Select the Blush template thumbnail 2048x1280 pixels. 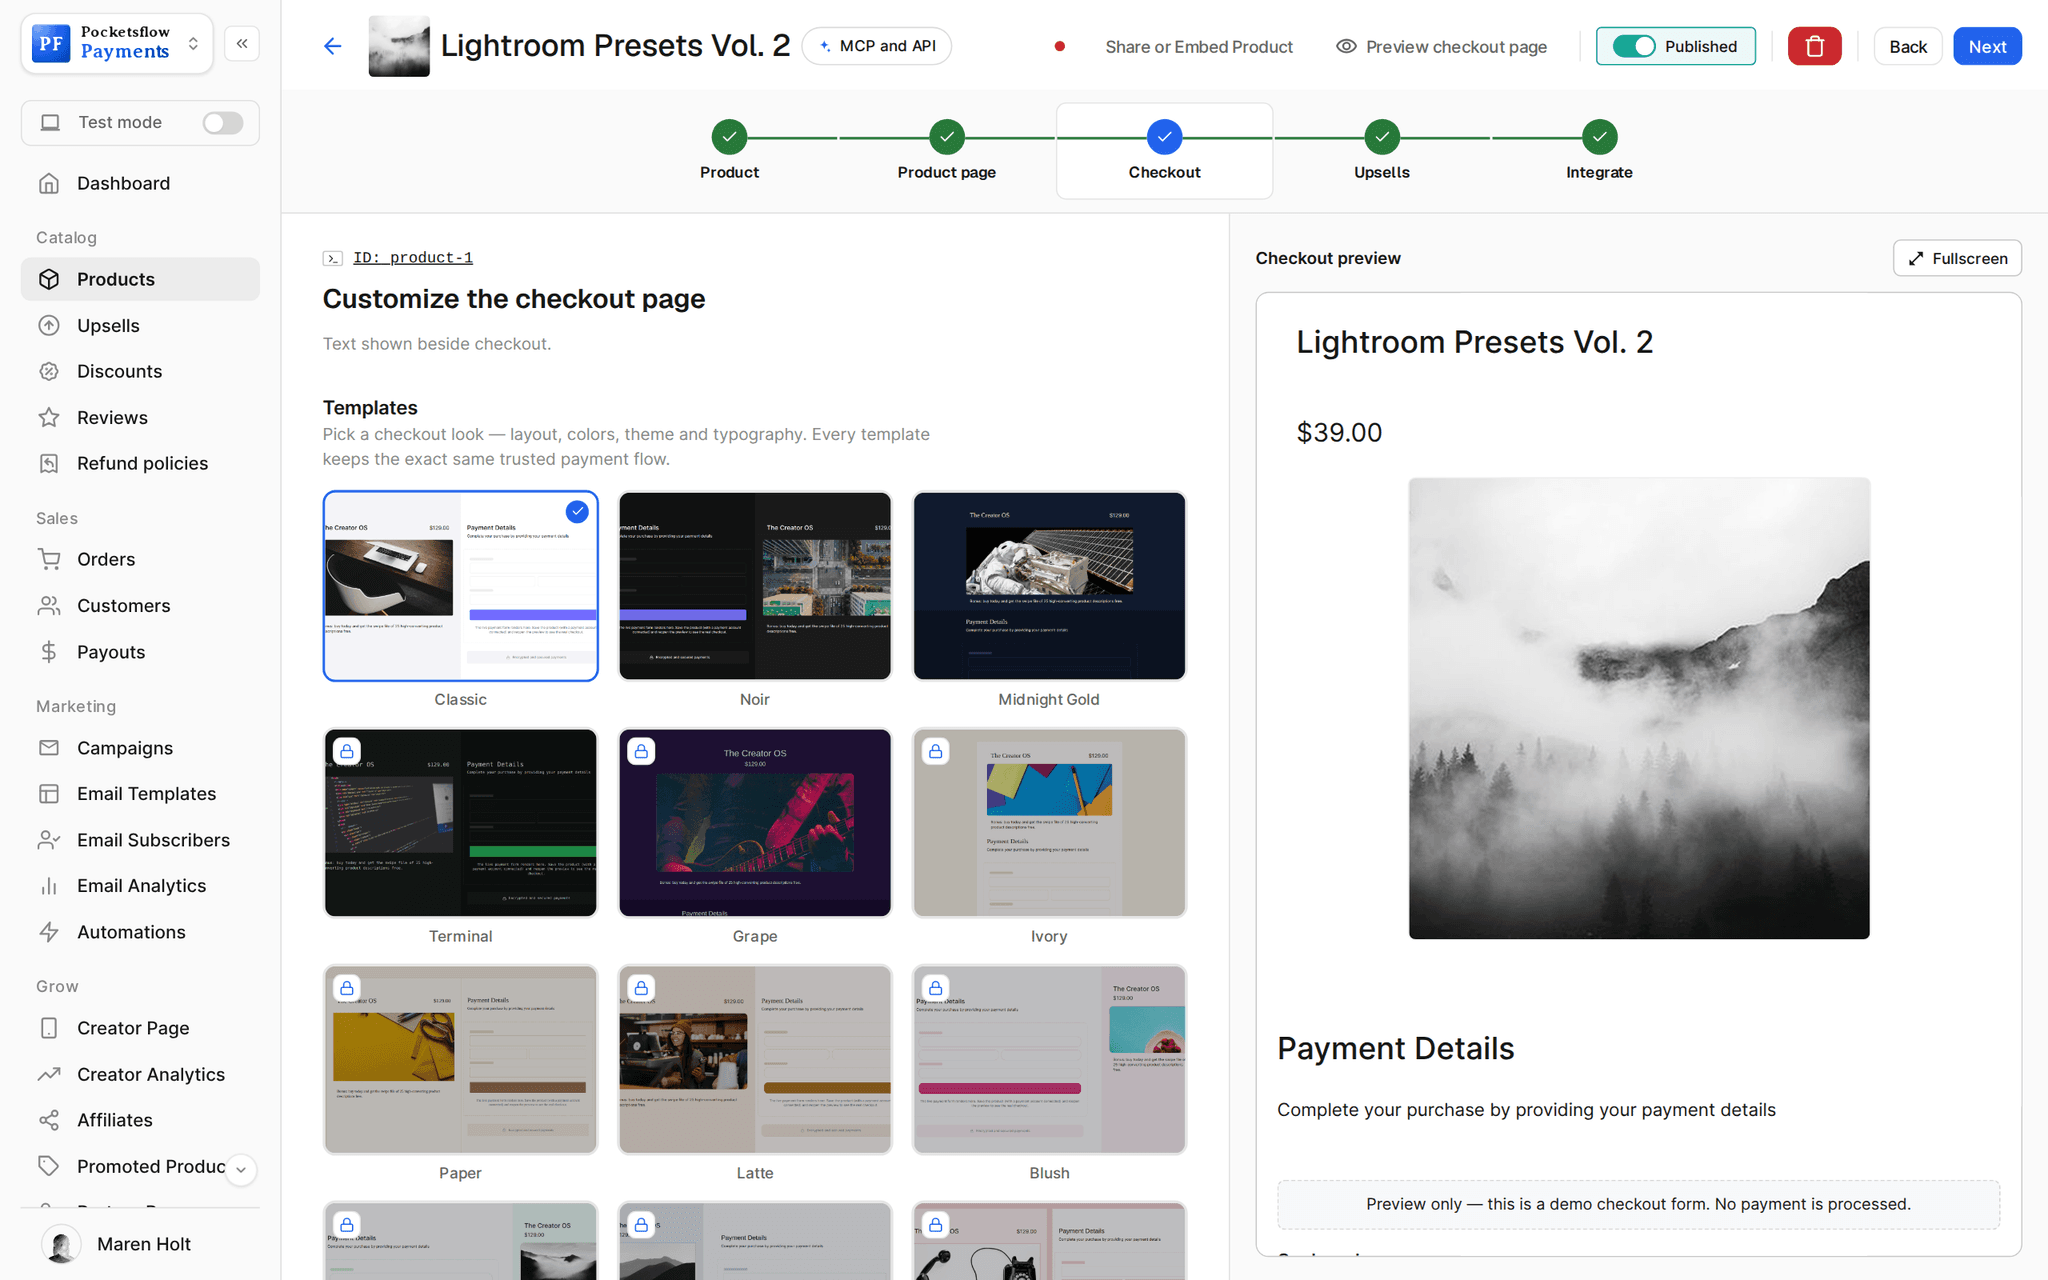tap(1049, 1059)
